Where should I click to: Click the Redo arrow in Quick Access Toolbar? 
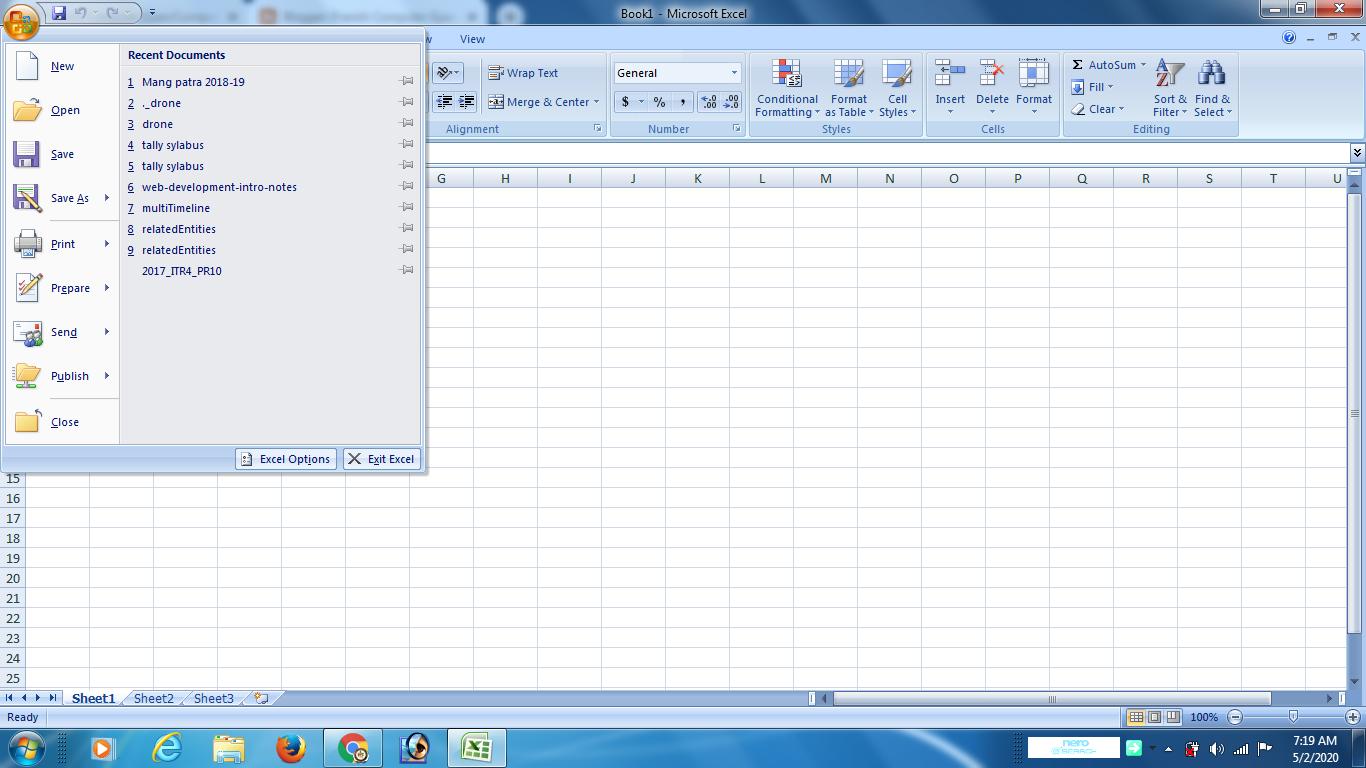[112, 13]
